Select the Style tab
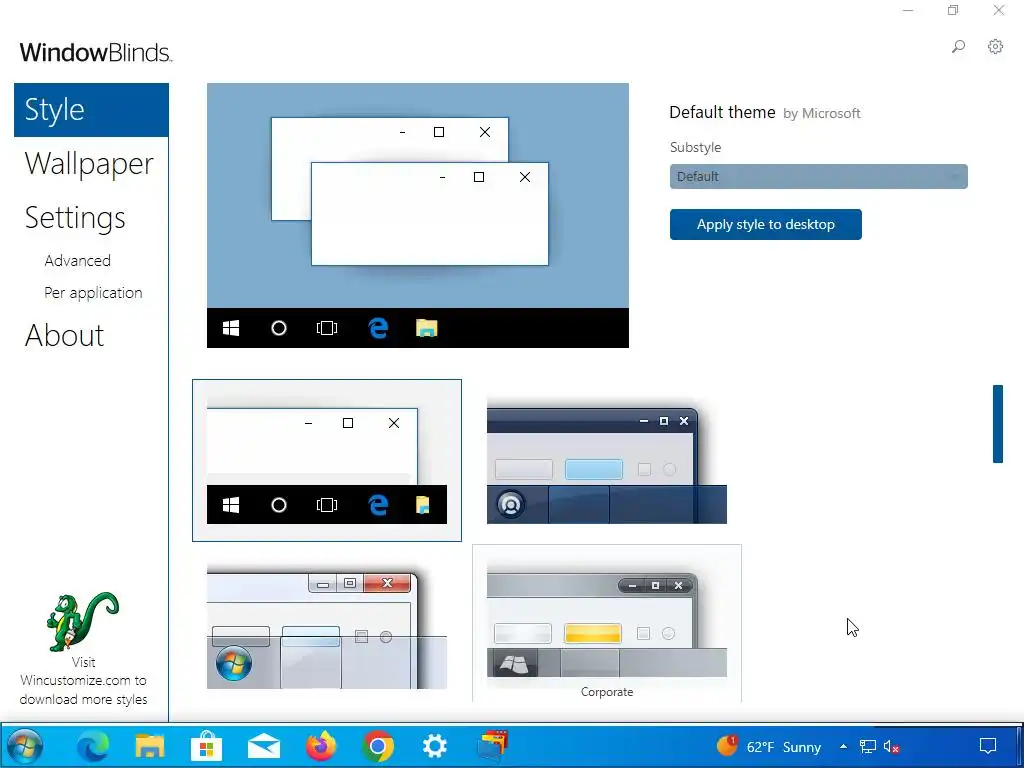The height and width of the screenshot is (768, 1024). click(91, 110)
